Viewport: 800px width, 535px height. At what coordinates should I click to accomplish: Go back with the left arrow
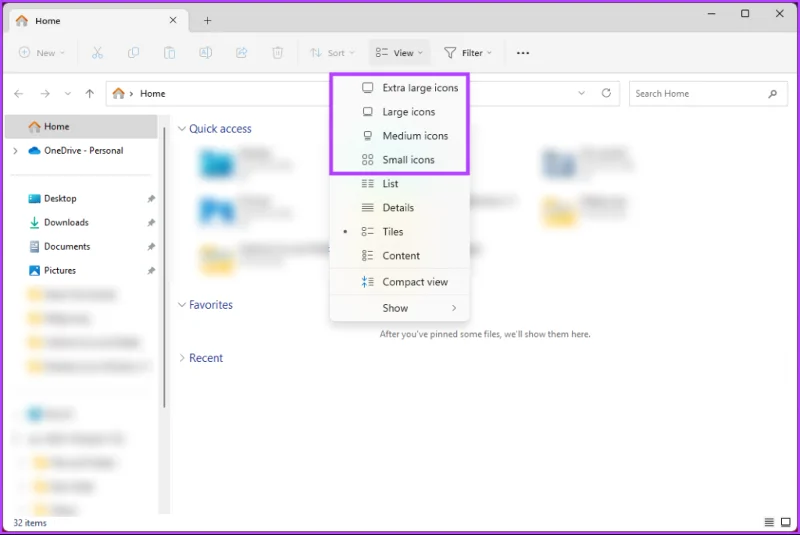(x=19, y=93)
